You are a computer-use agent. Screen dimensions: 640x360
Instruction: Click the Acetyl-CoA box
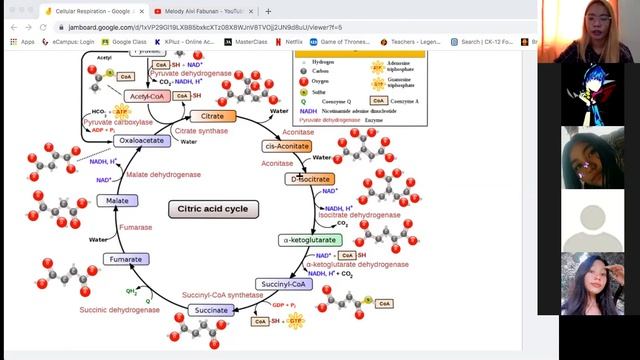(x=147, y=97)
